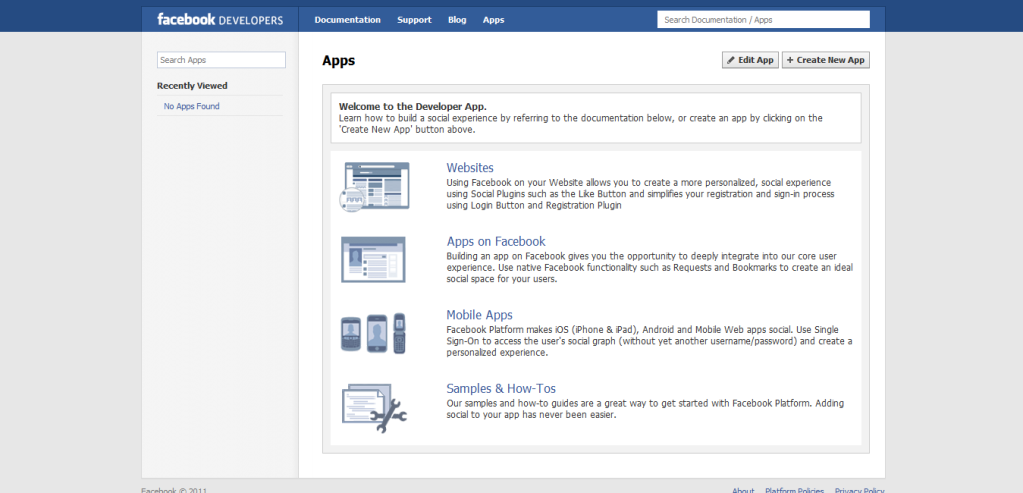The width and height of the screenshot is (1023, 493).
Task: Open the Websites heading link
Action: 470,168
